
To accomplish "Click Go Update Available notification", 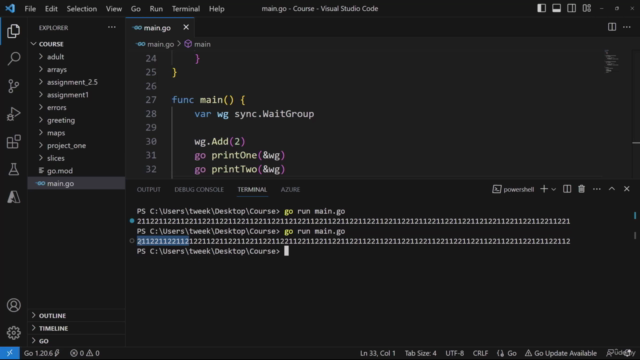I will point(561,353).
